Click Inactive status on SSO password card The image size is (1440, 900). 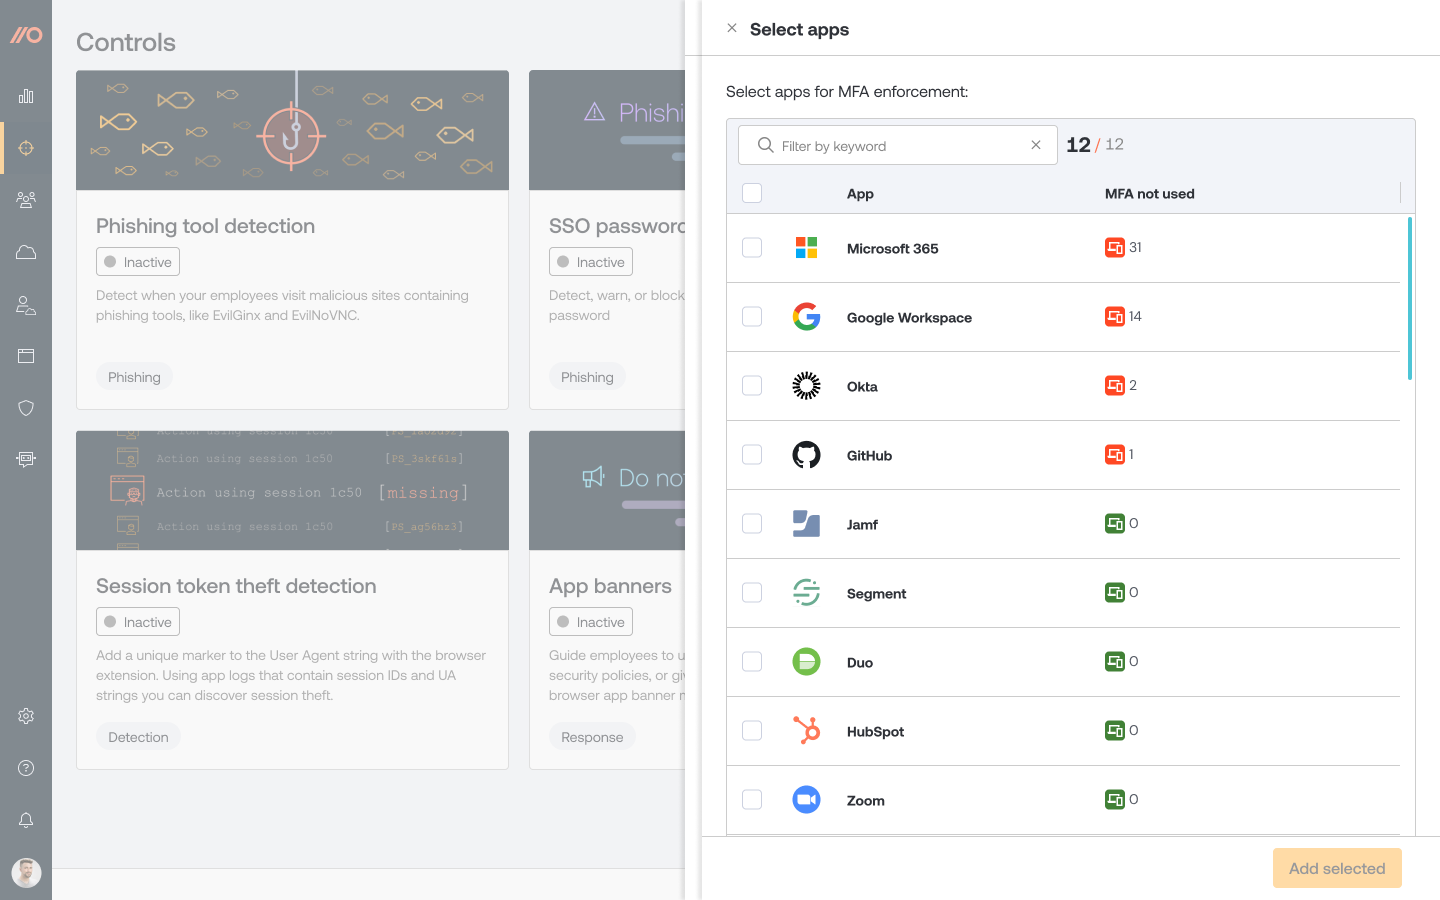[591, 262]
